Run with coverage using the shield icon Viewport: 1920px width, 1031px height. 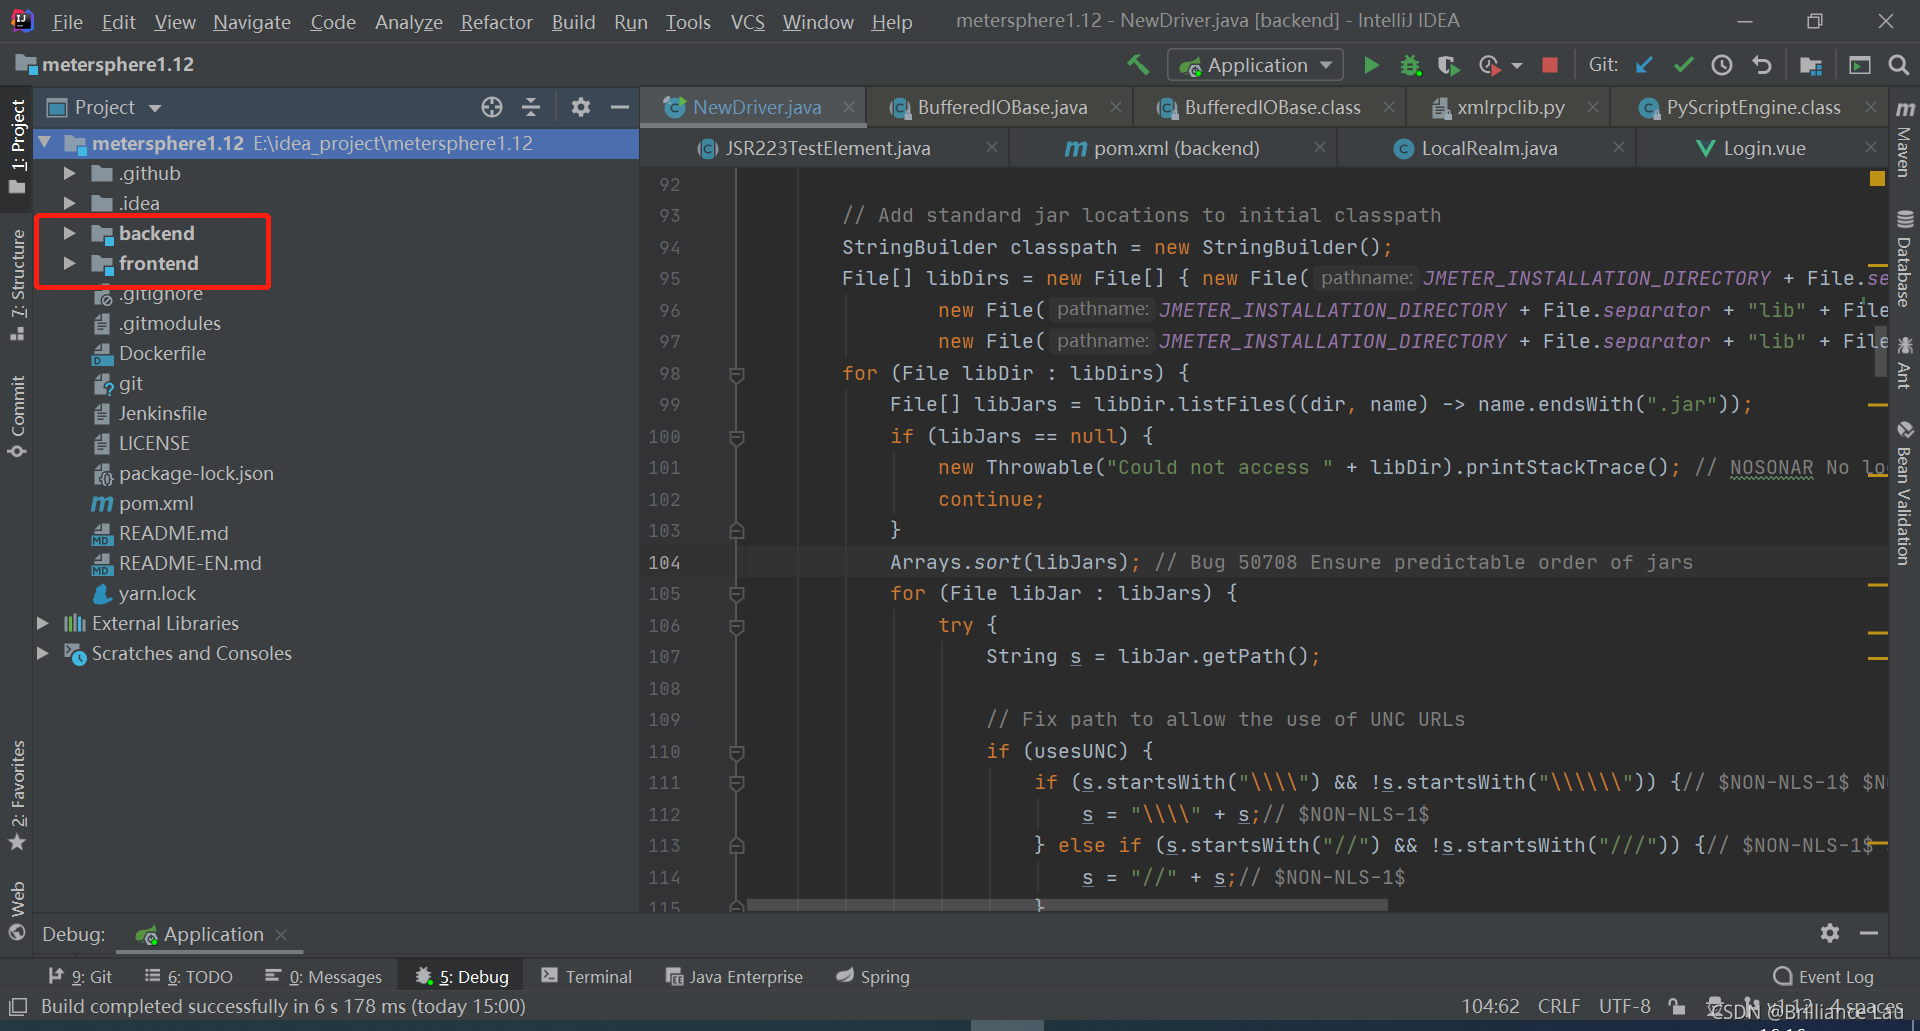1448,65
